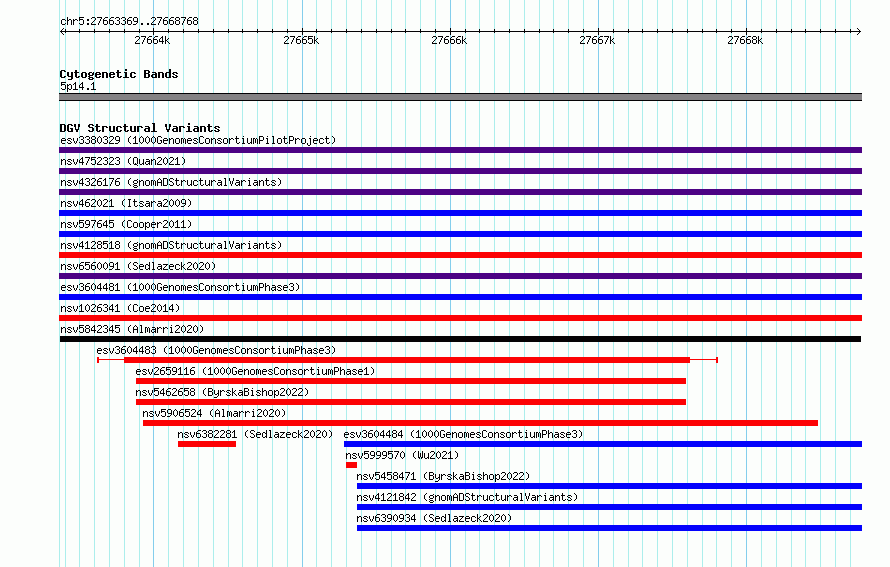This screenshot has height=567, width=890.
Task: Click the 27664k ruler tick label
Action: pyautogui.click(x=152, y=40)
